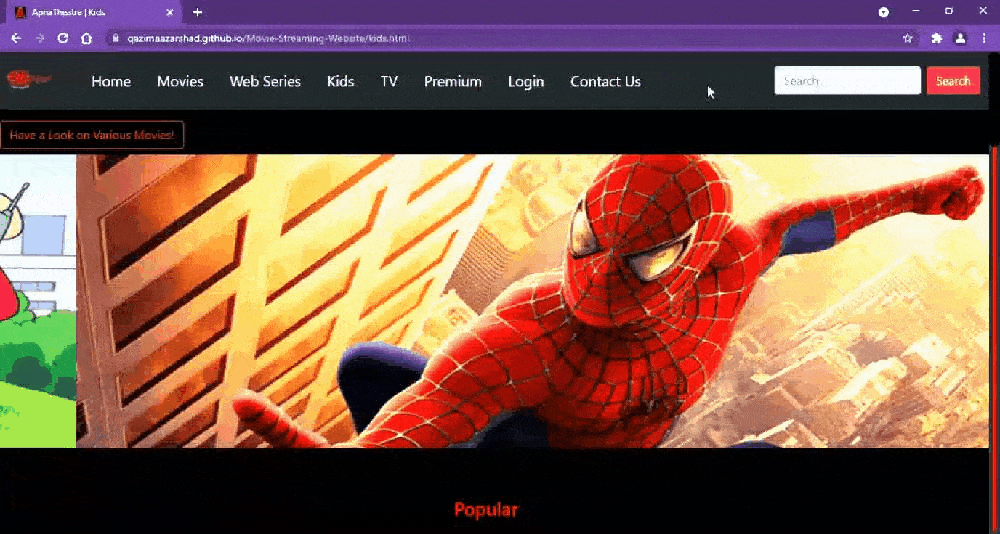The image size is (1000, 534).
Task: Click the Spider-Man carousel banner image
Action: (533, 300)
